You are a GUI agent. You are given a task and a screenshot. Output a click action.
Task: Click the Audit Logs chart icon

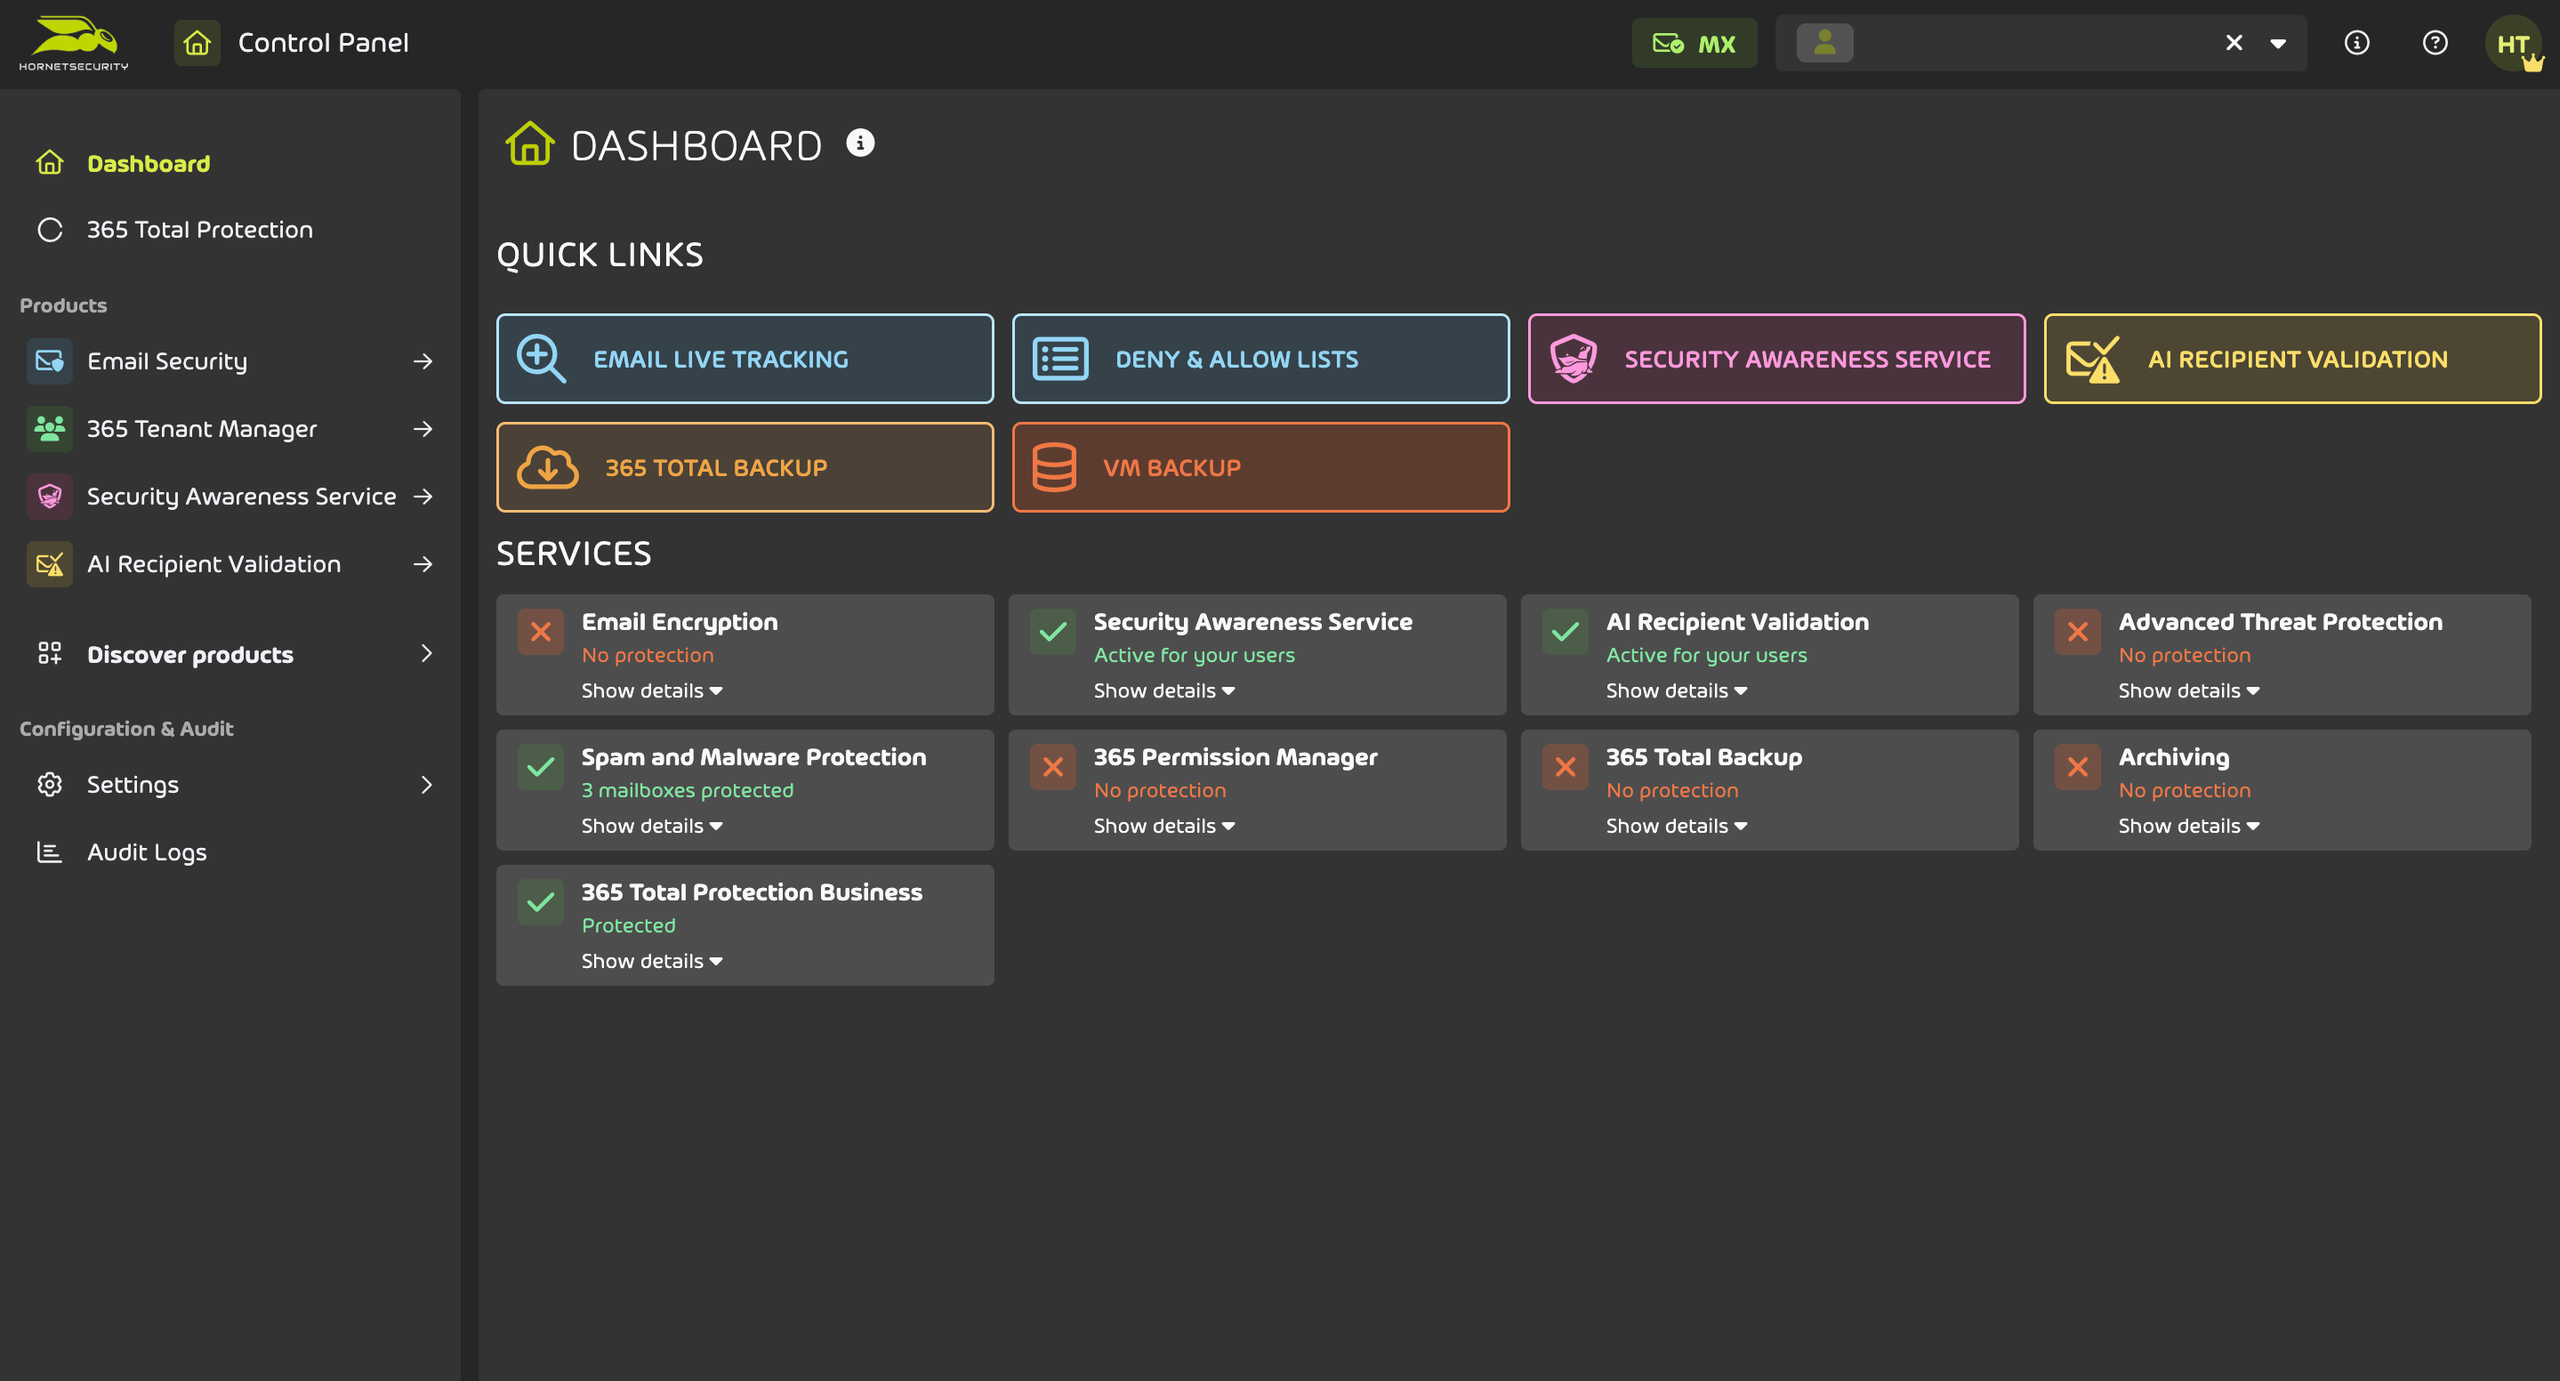(49, 852)
